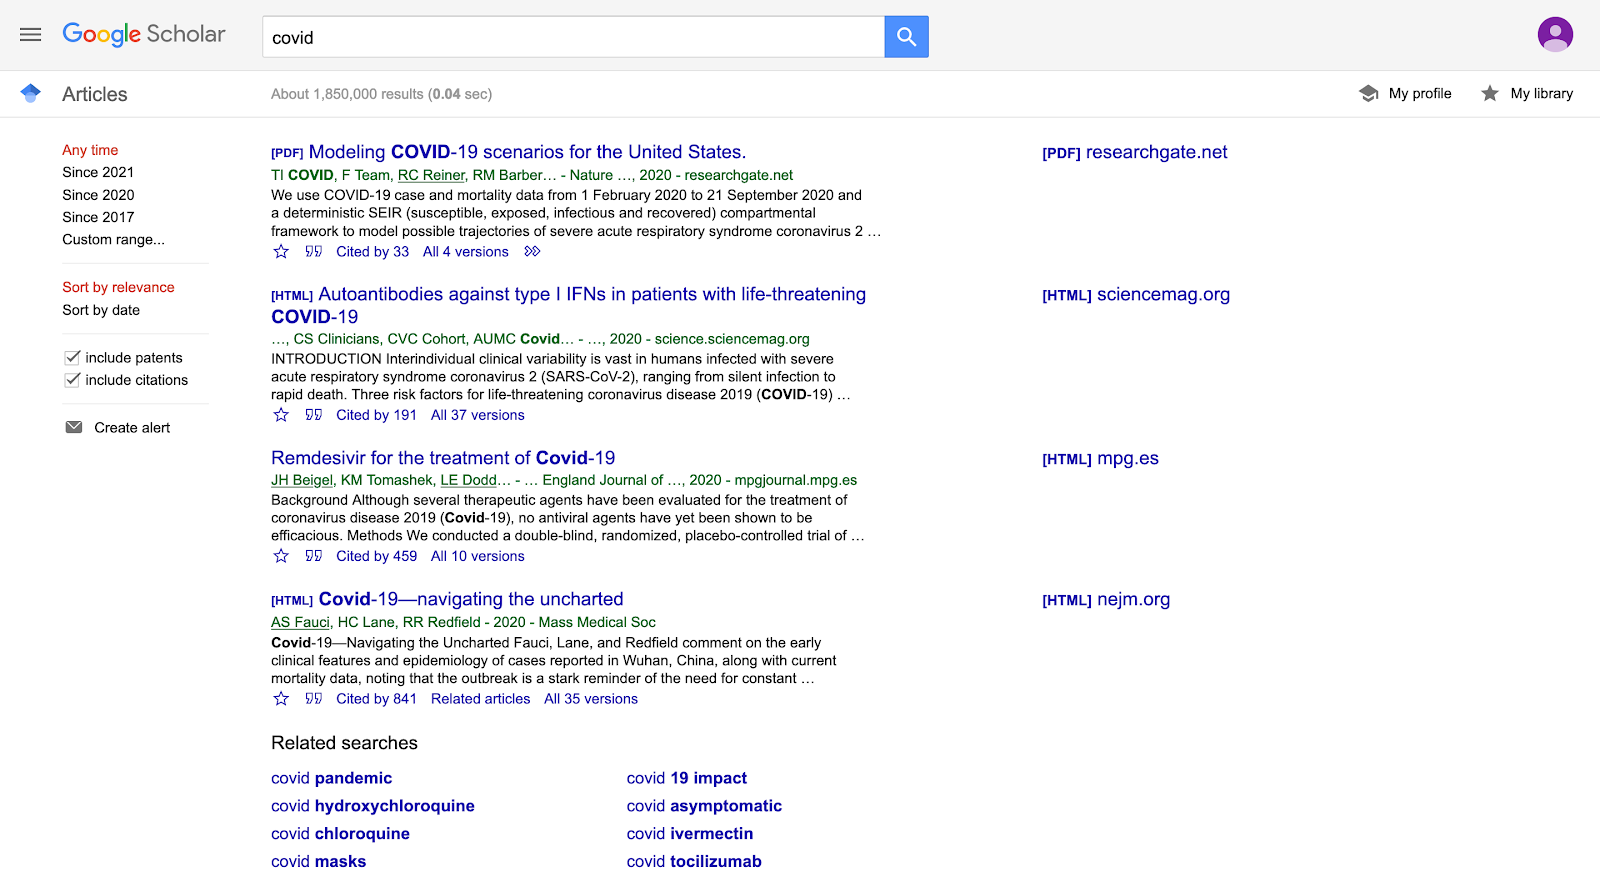Search related covid pandemic
Image resolution: width=1600 pixels, height=882 pixels.
[x=331, y=778]
